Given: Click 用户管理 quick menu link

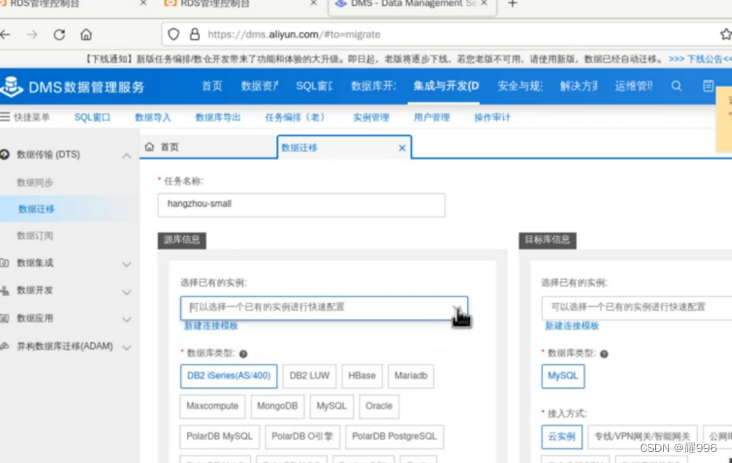Looking at the screenshot, I should 432,118.
